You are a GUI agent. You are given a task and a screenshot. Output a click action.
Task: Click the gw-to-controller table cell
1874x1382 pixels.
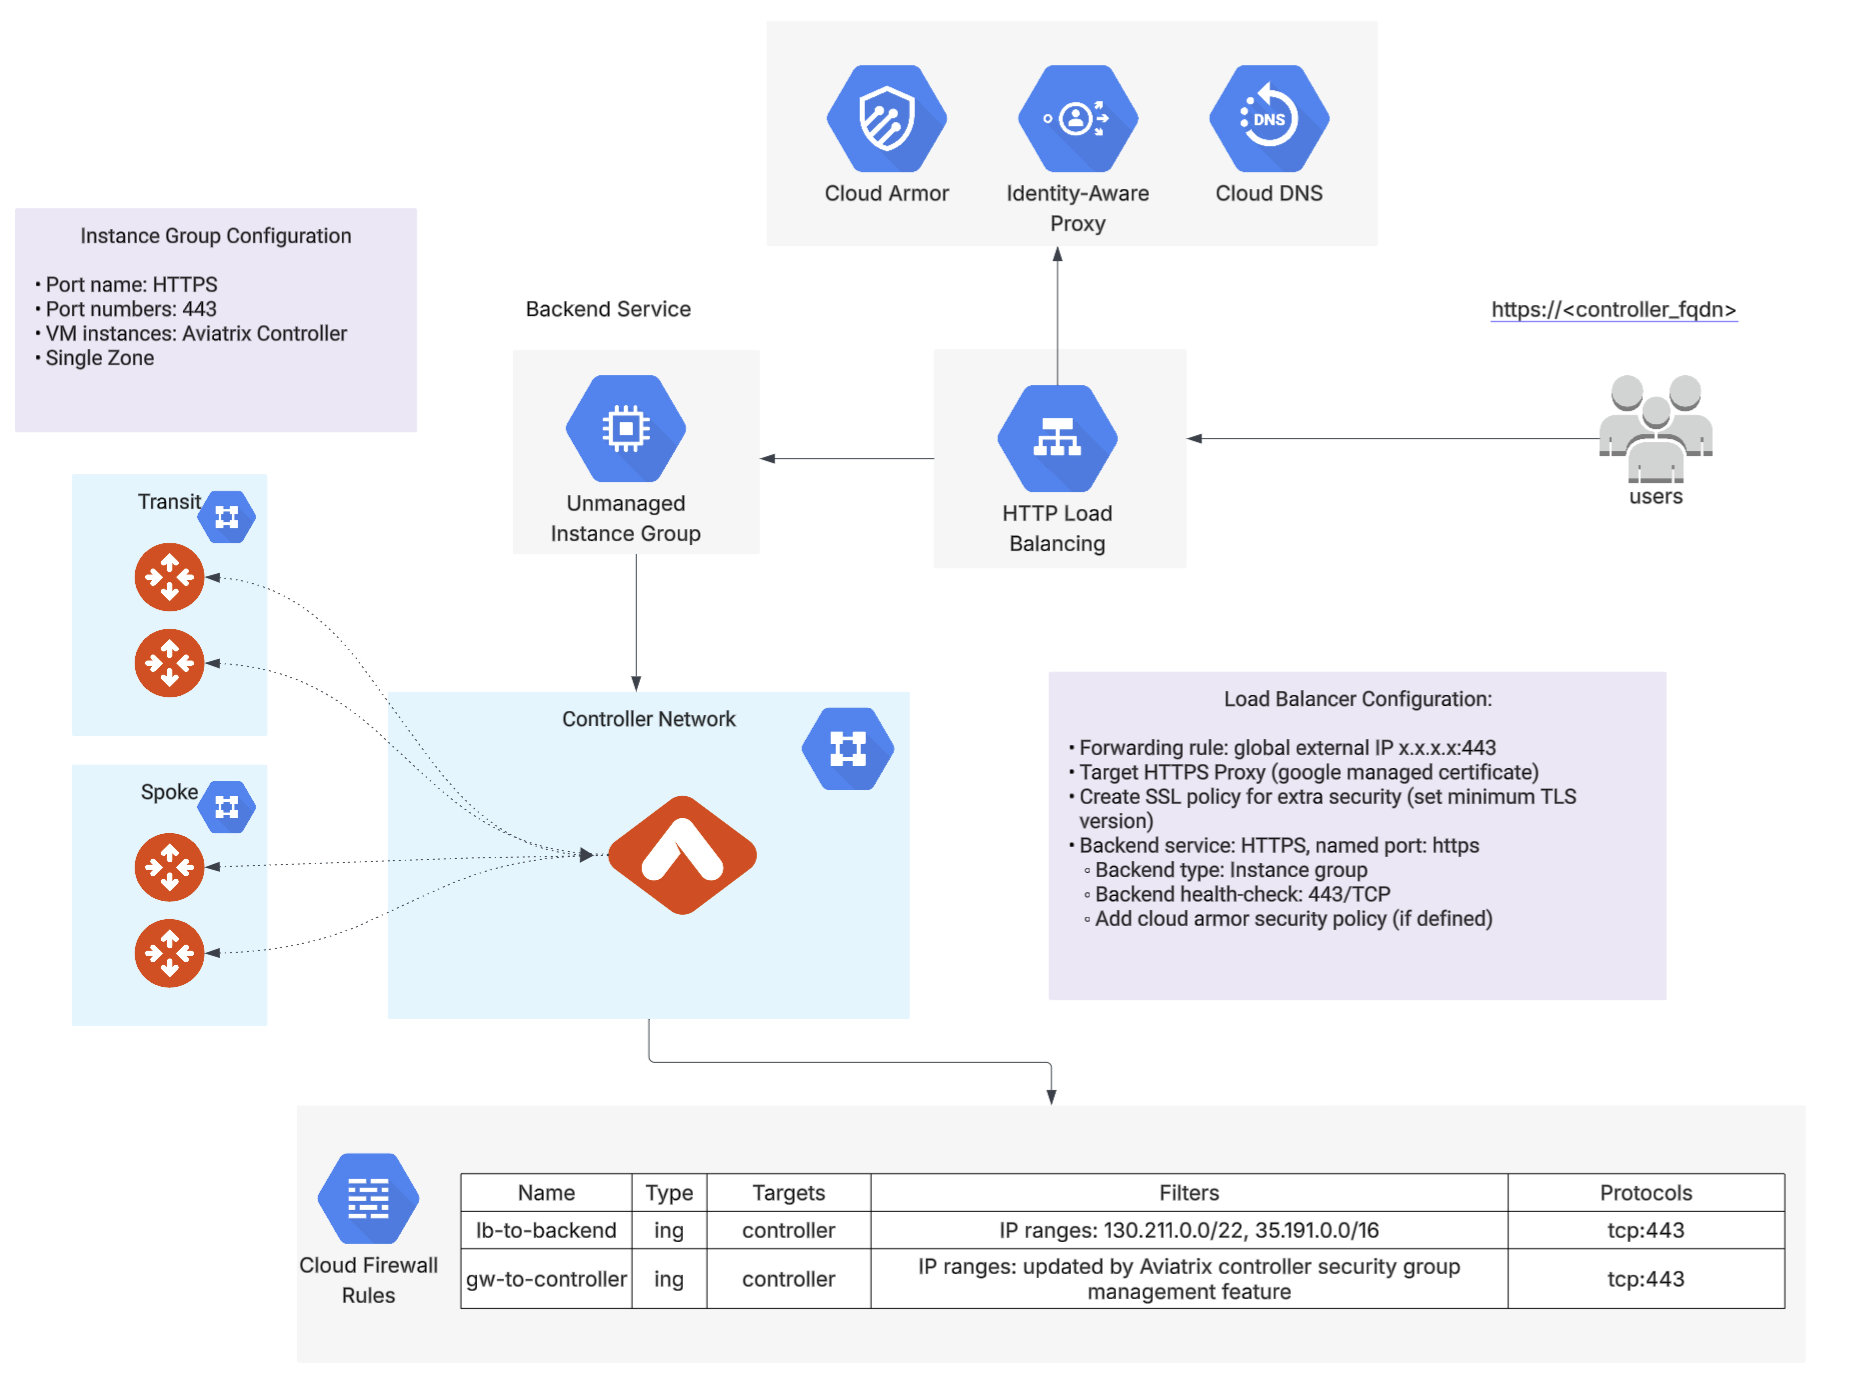tap(546, 1279)
